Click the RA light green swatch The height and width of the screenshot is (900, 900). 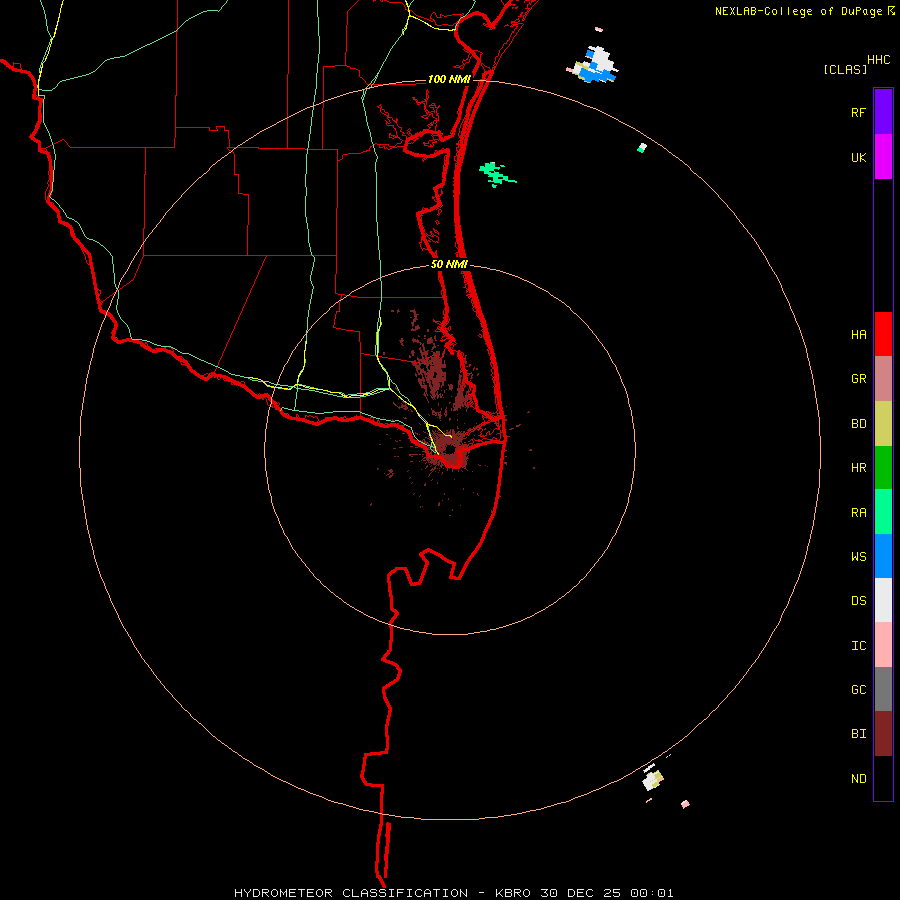pyautogui.click(x=883, y=512)
